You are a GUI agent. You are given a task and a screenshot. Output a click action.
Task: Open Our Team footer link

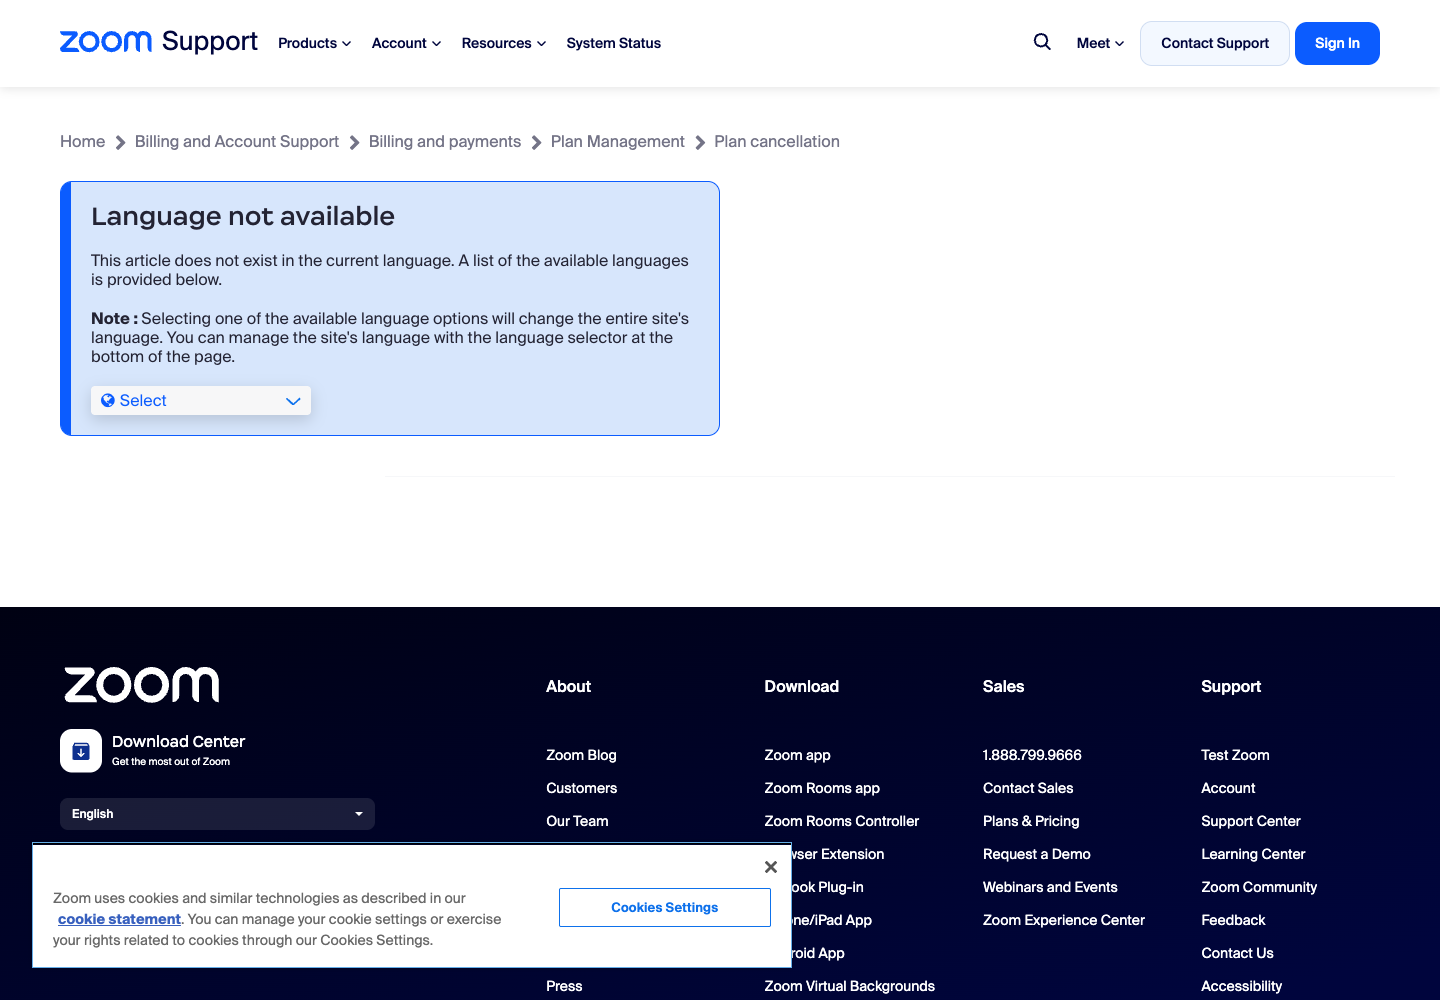coord(577,821)
